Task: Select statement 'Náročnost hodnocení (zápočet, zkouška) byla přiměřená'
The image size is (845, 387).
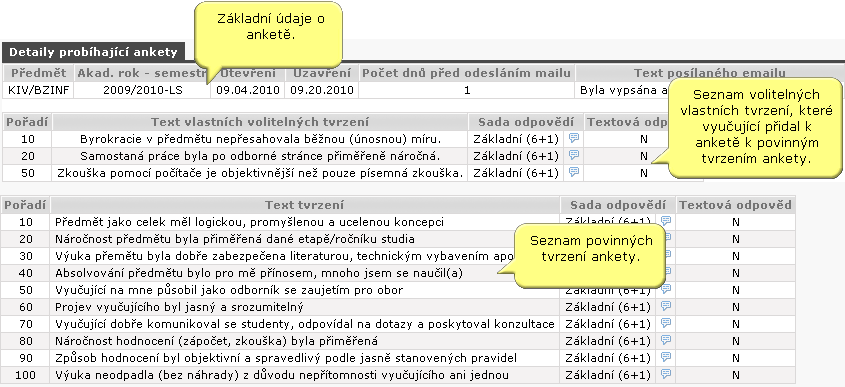Action: 216,341
